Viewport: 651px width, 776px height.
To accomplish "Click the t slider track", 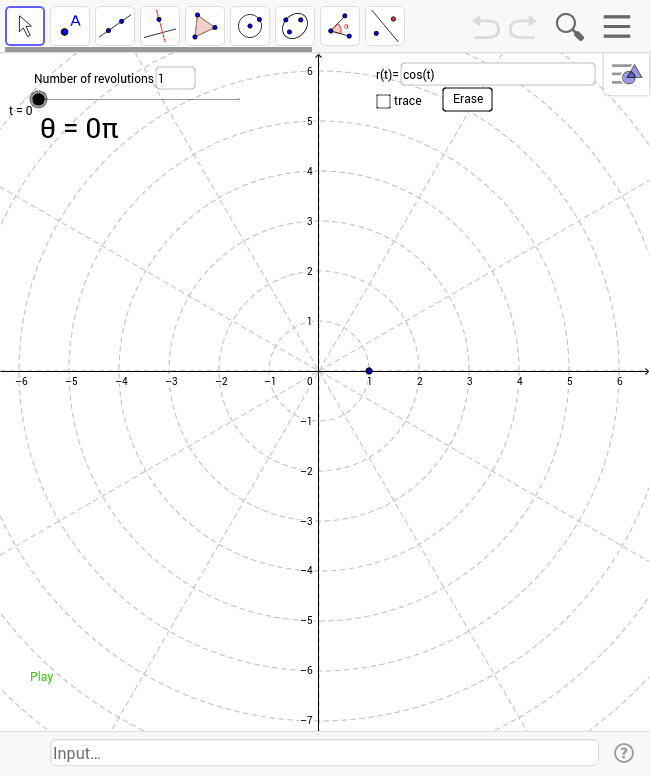I will tap(139, 99).
